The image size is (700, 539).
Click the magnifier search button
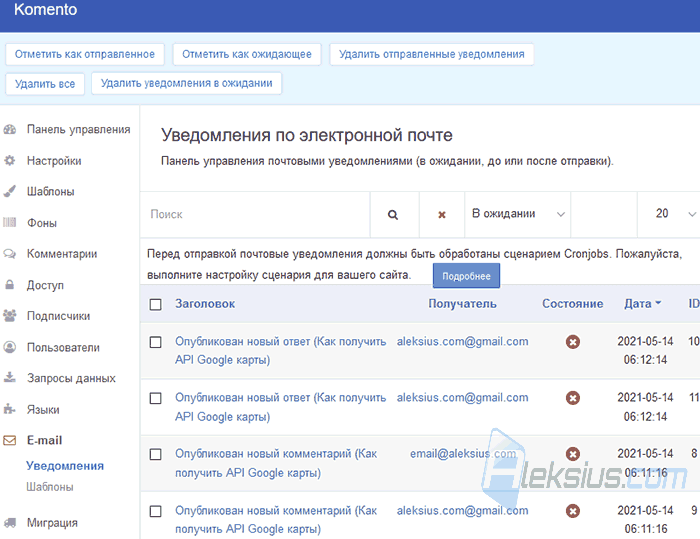393,215
